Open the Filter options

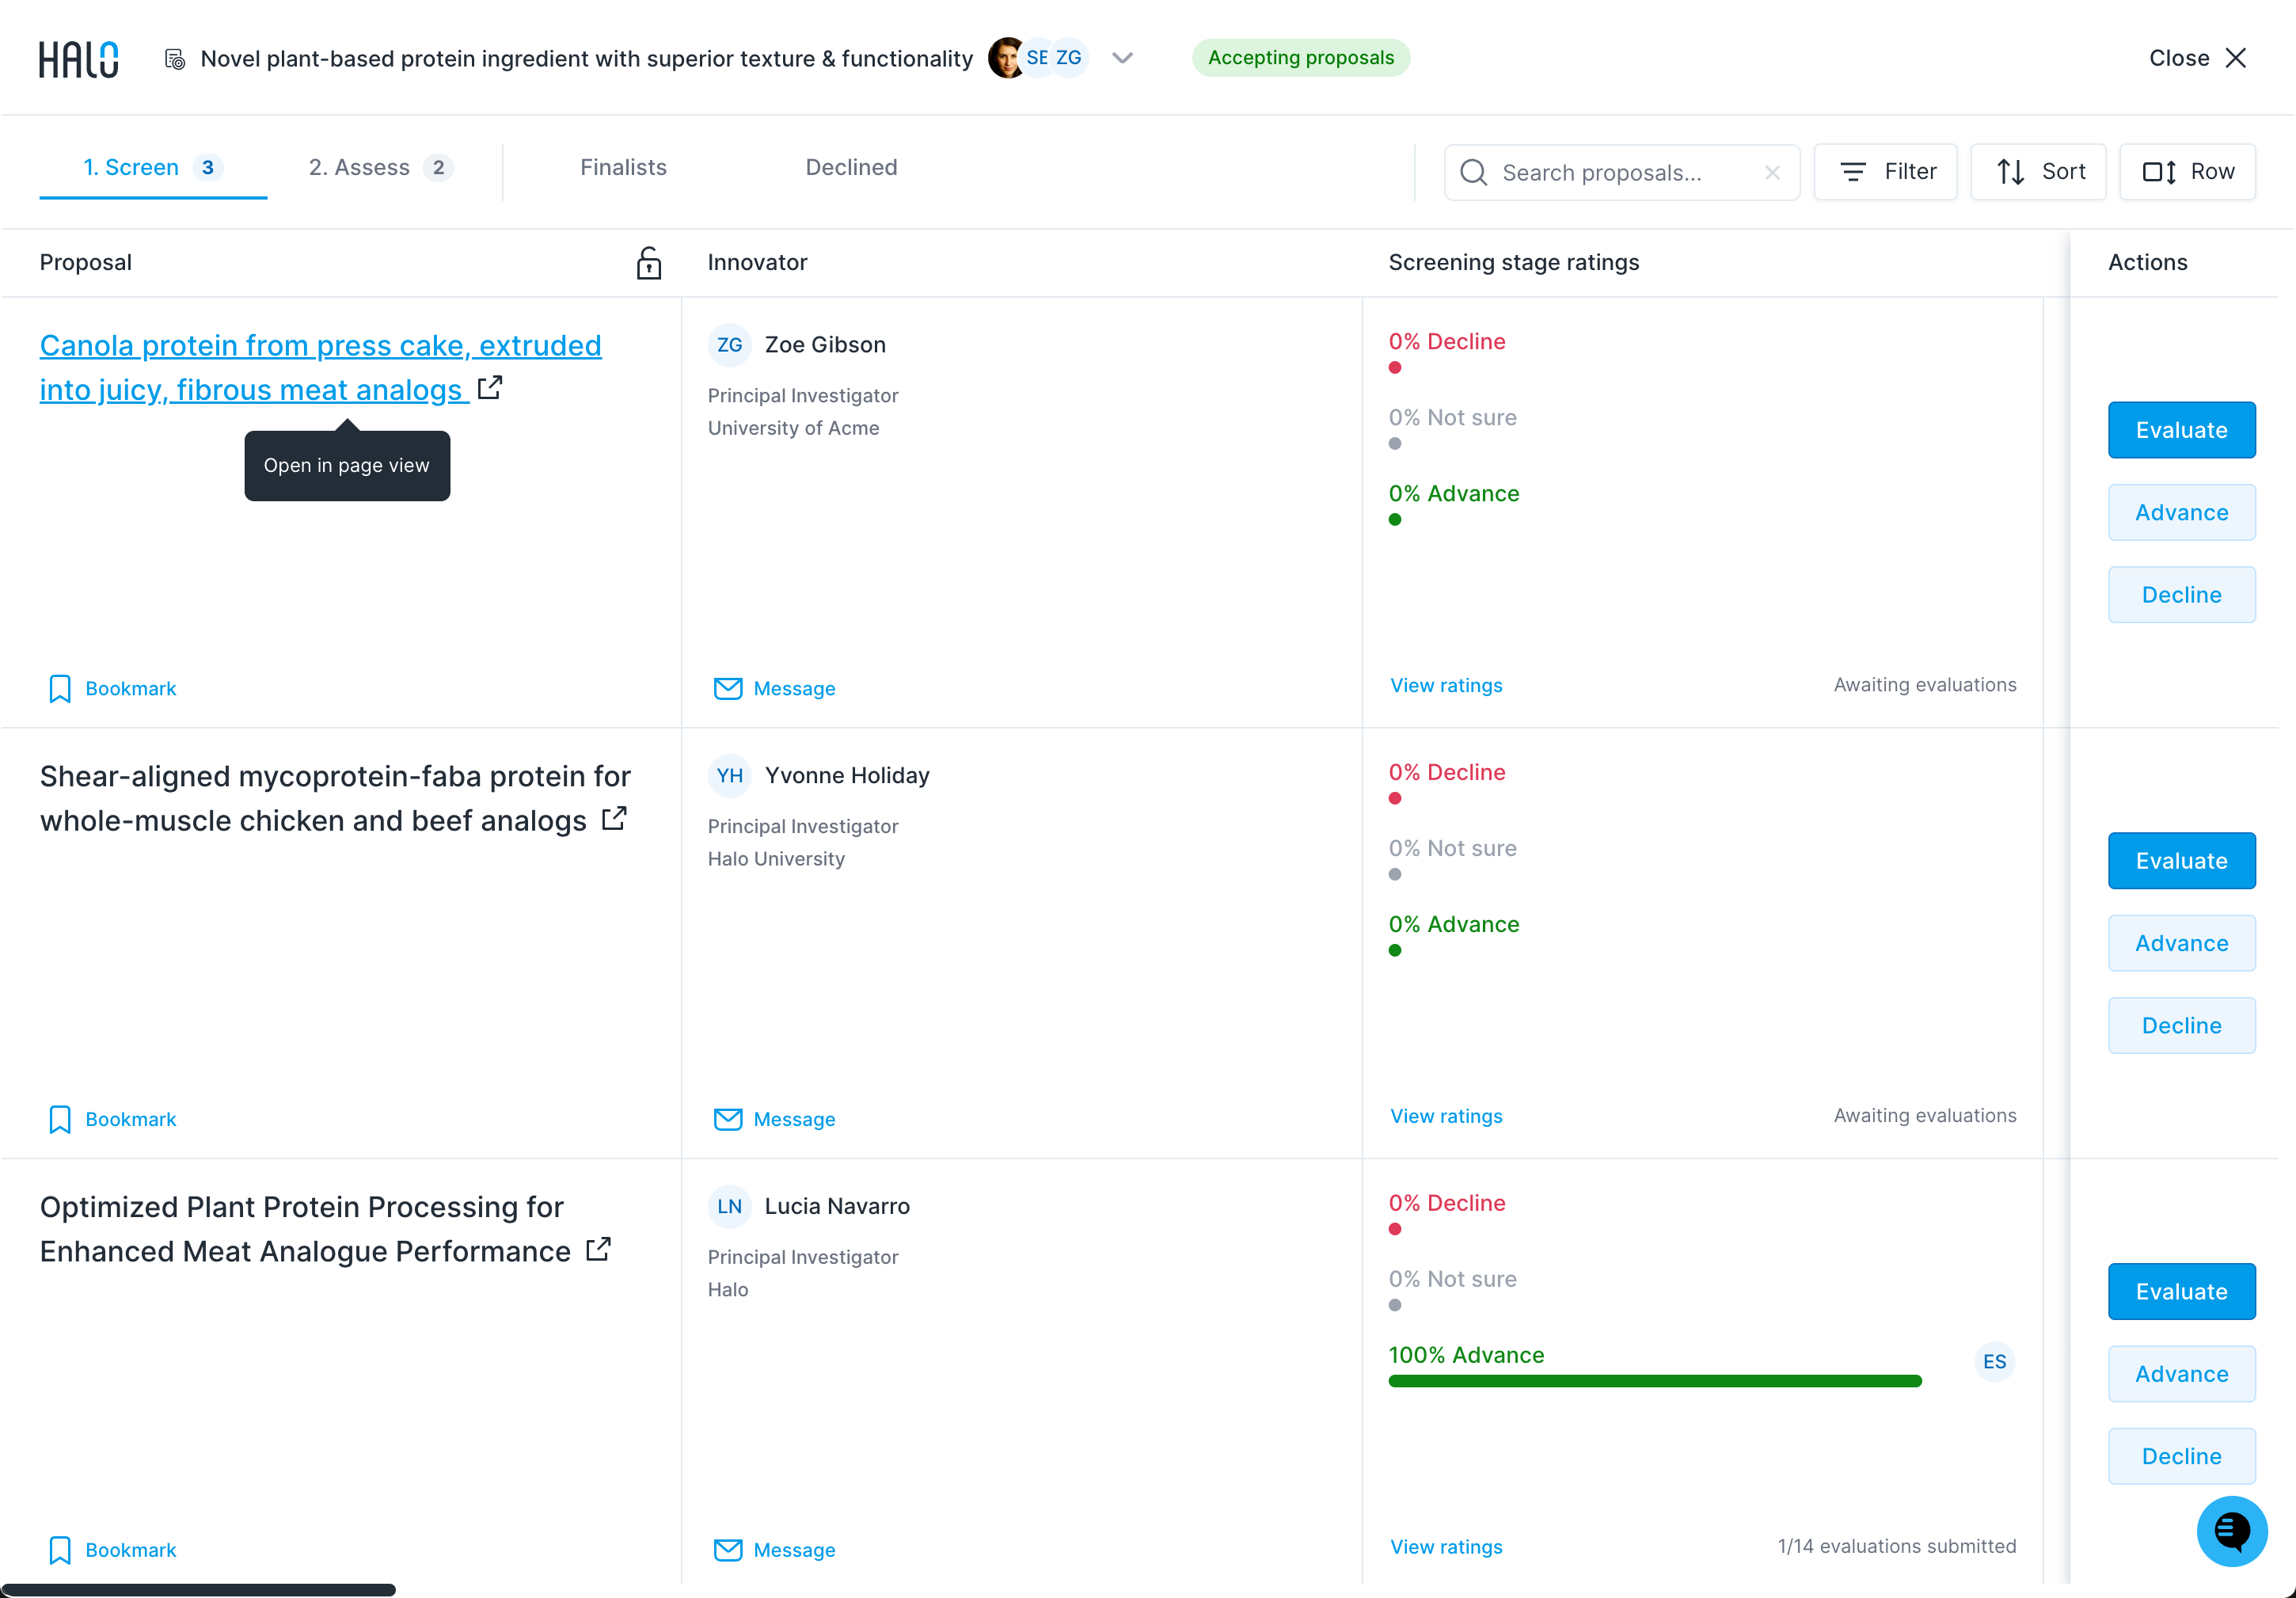point(1886,172)
